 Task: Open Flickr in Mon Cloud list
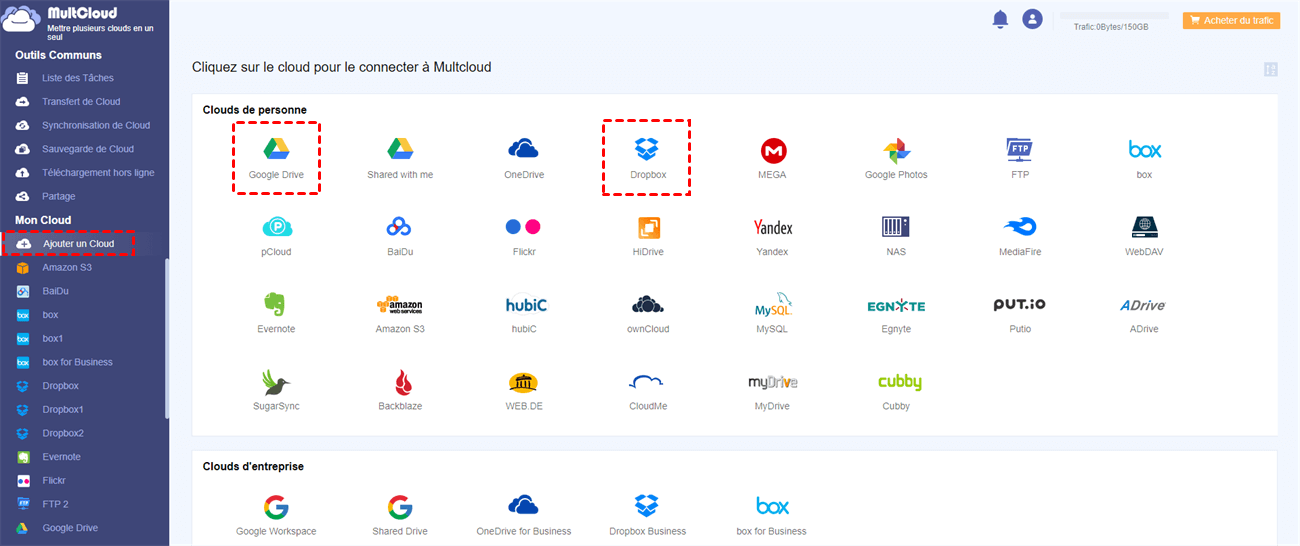pyautogui.click(x=54, y=481)
